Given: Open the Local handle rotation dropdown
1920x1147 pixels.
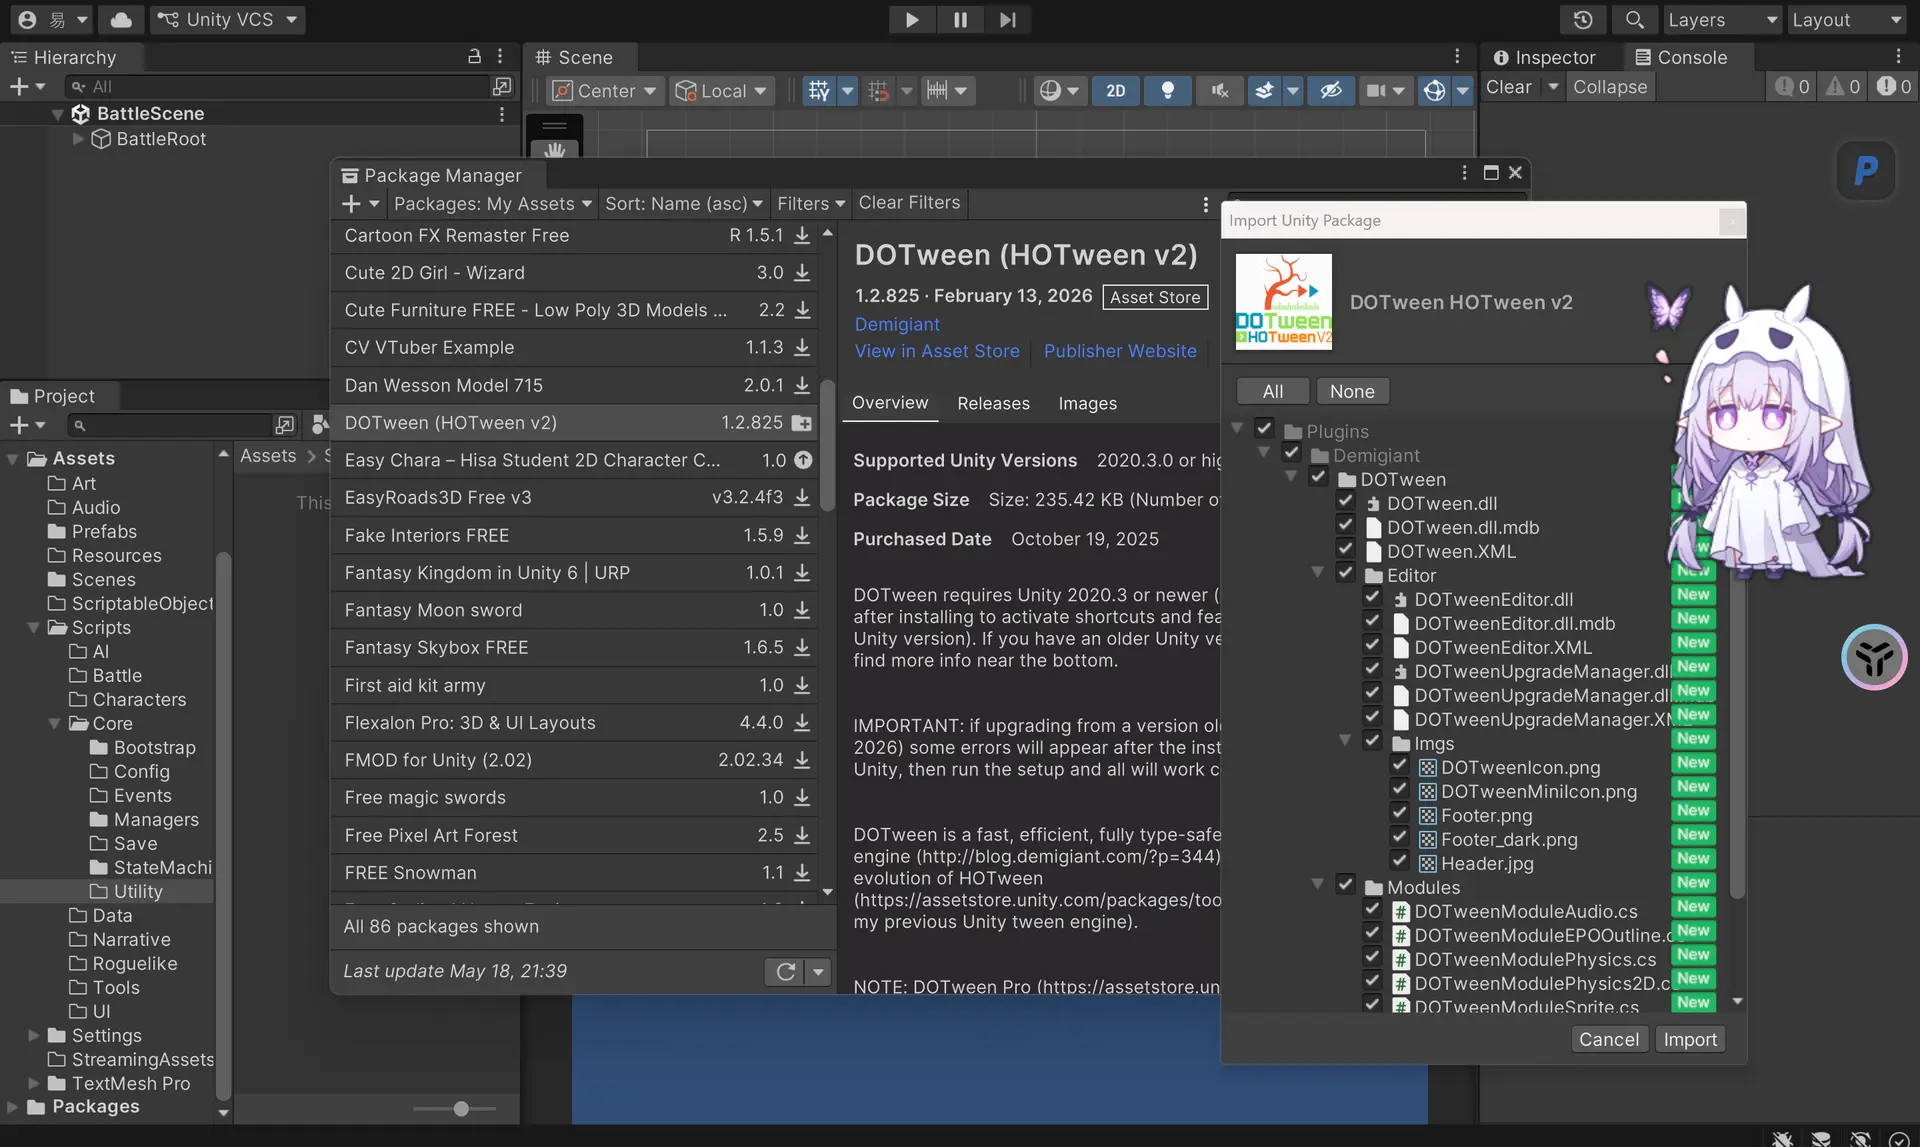Looking at the screenshot, I should (721, 91).
